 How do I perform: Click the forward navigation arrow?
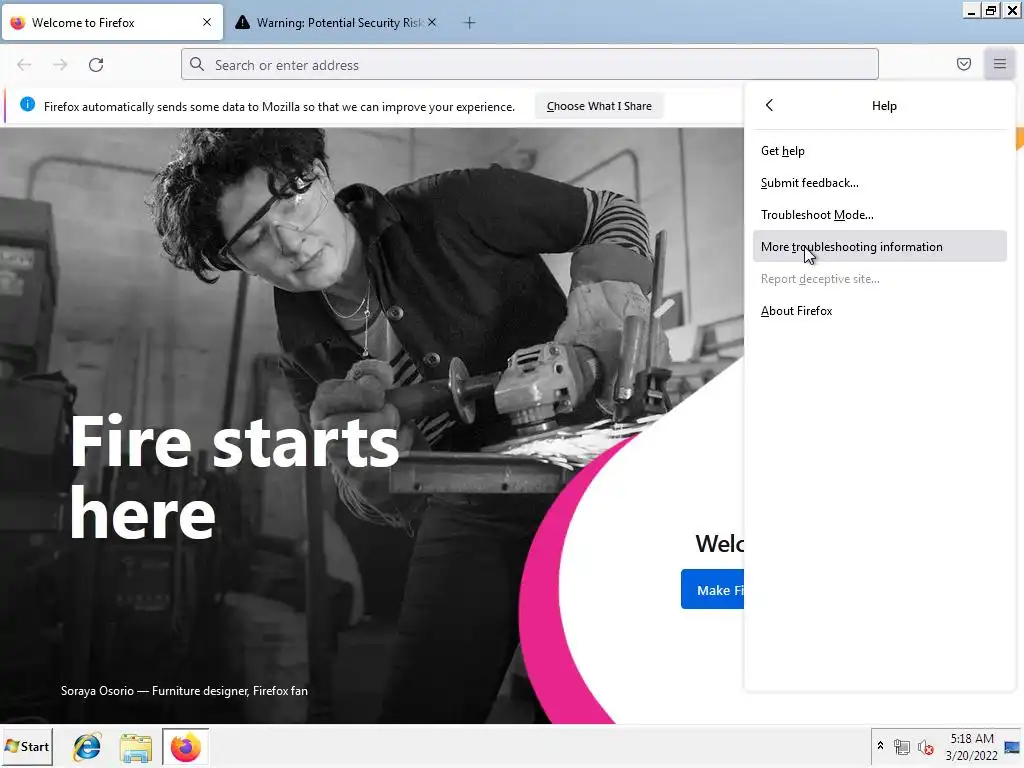point(60,65)
